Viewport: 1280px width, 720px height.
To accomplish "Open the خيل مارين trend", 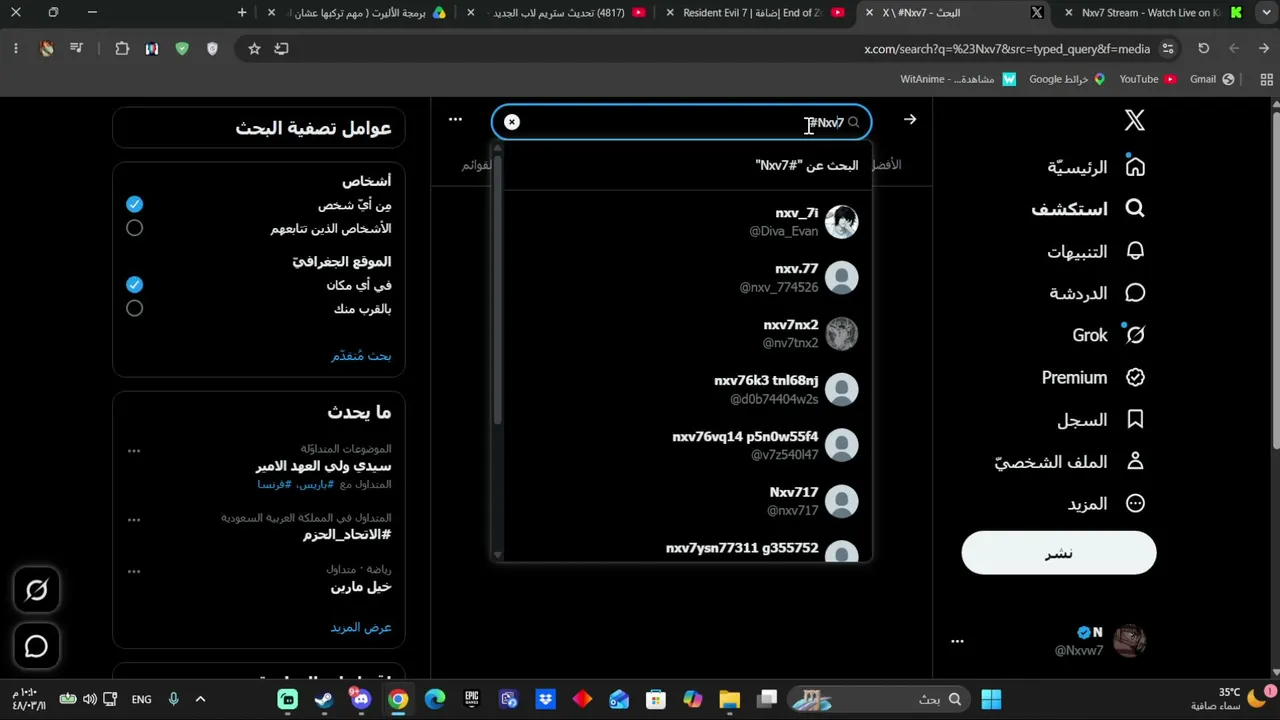I will [x=361, y=586].
